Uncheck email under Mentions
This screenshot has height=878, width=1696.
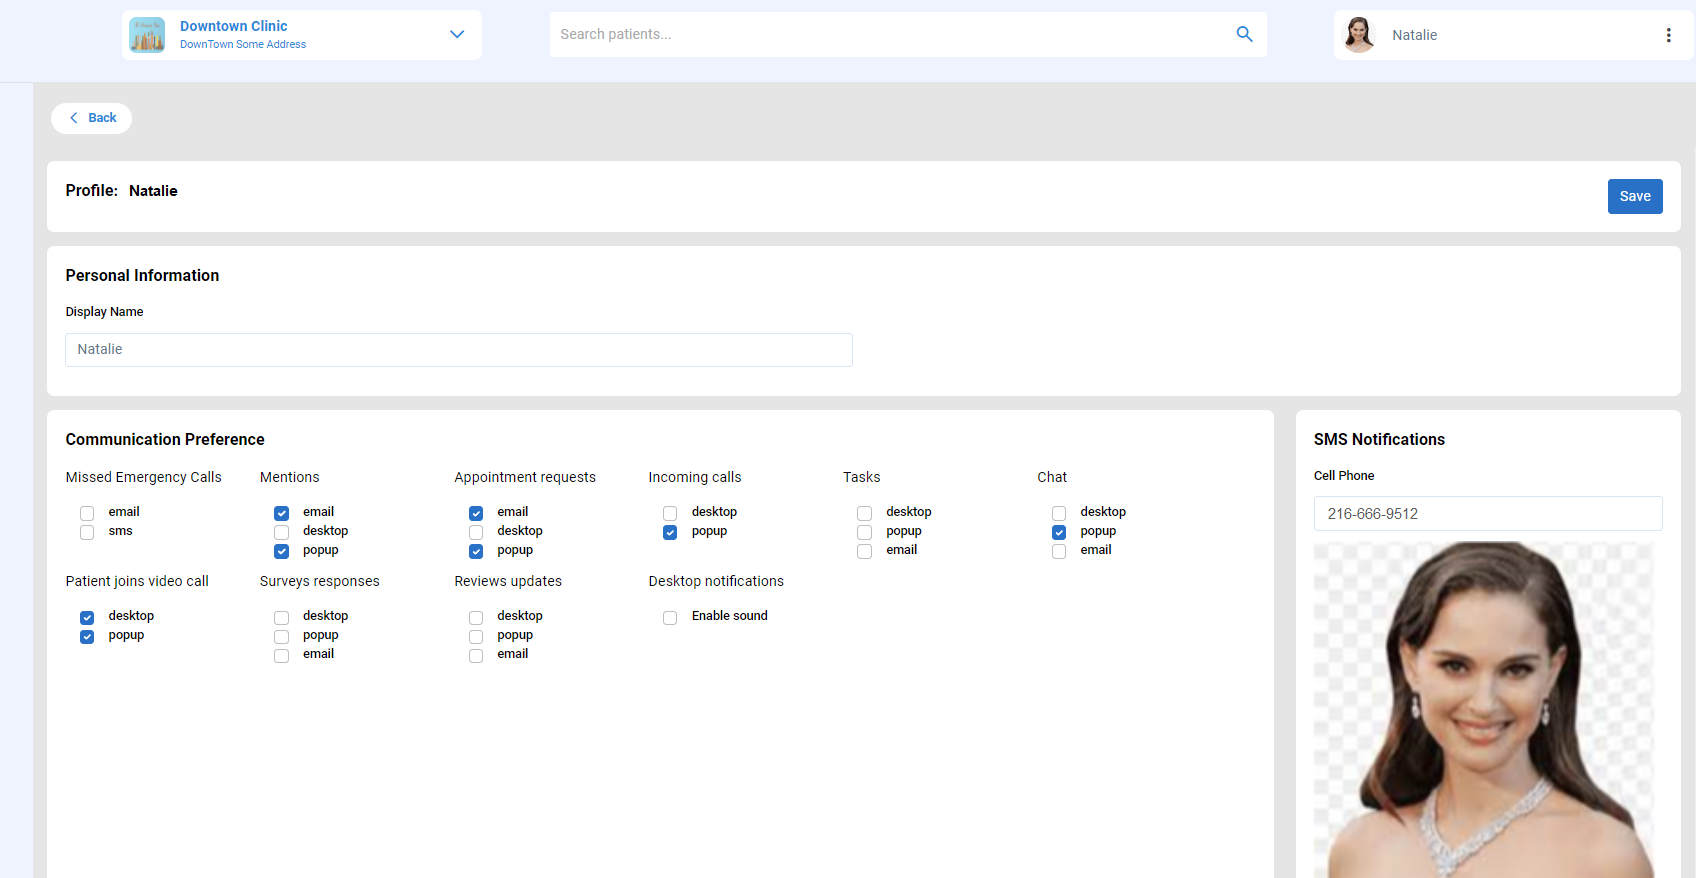coord(282,513)
